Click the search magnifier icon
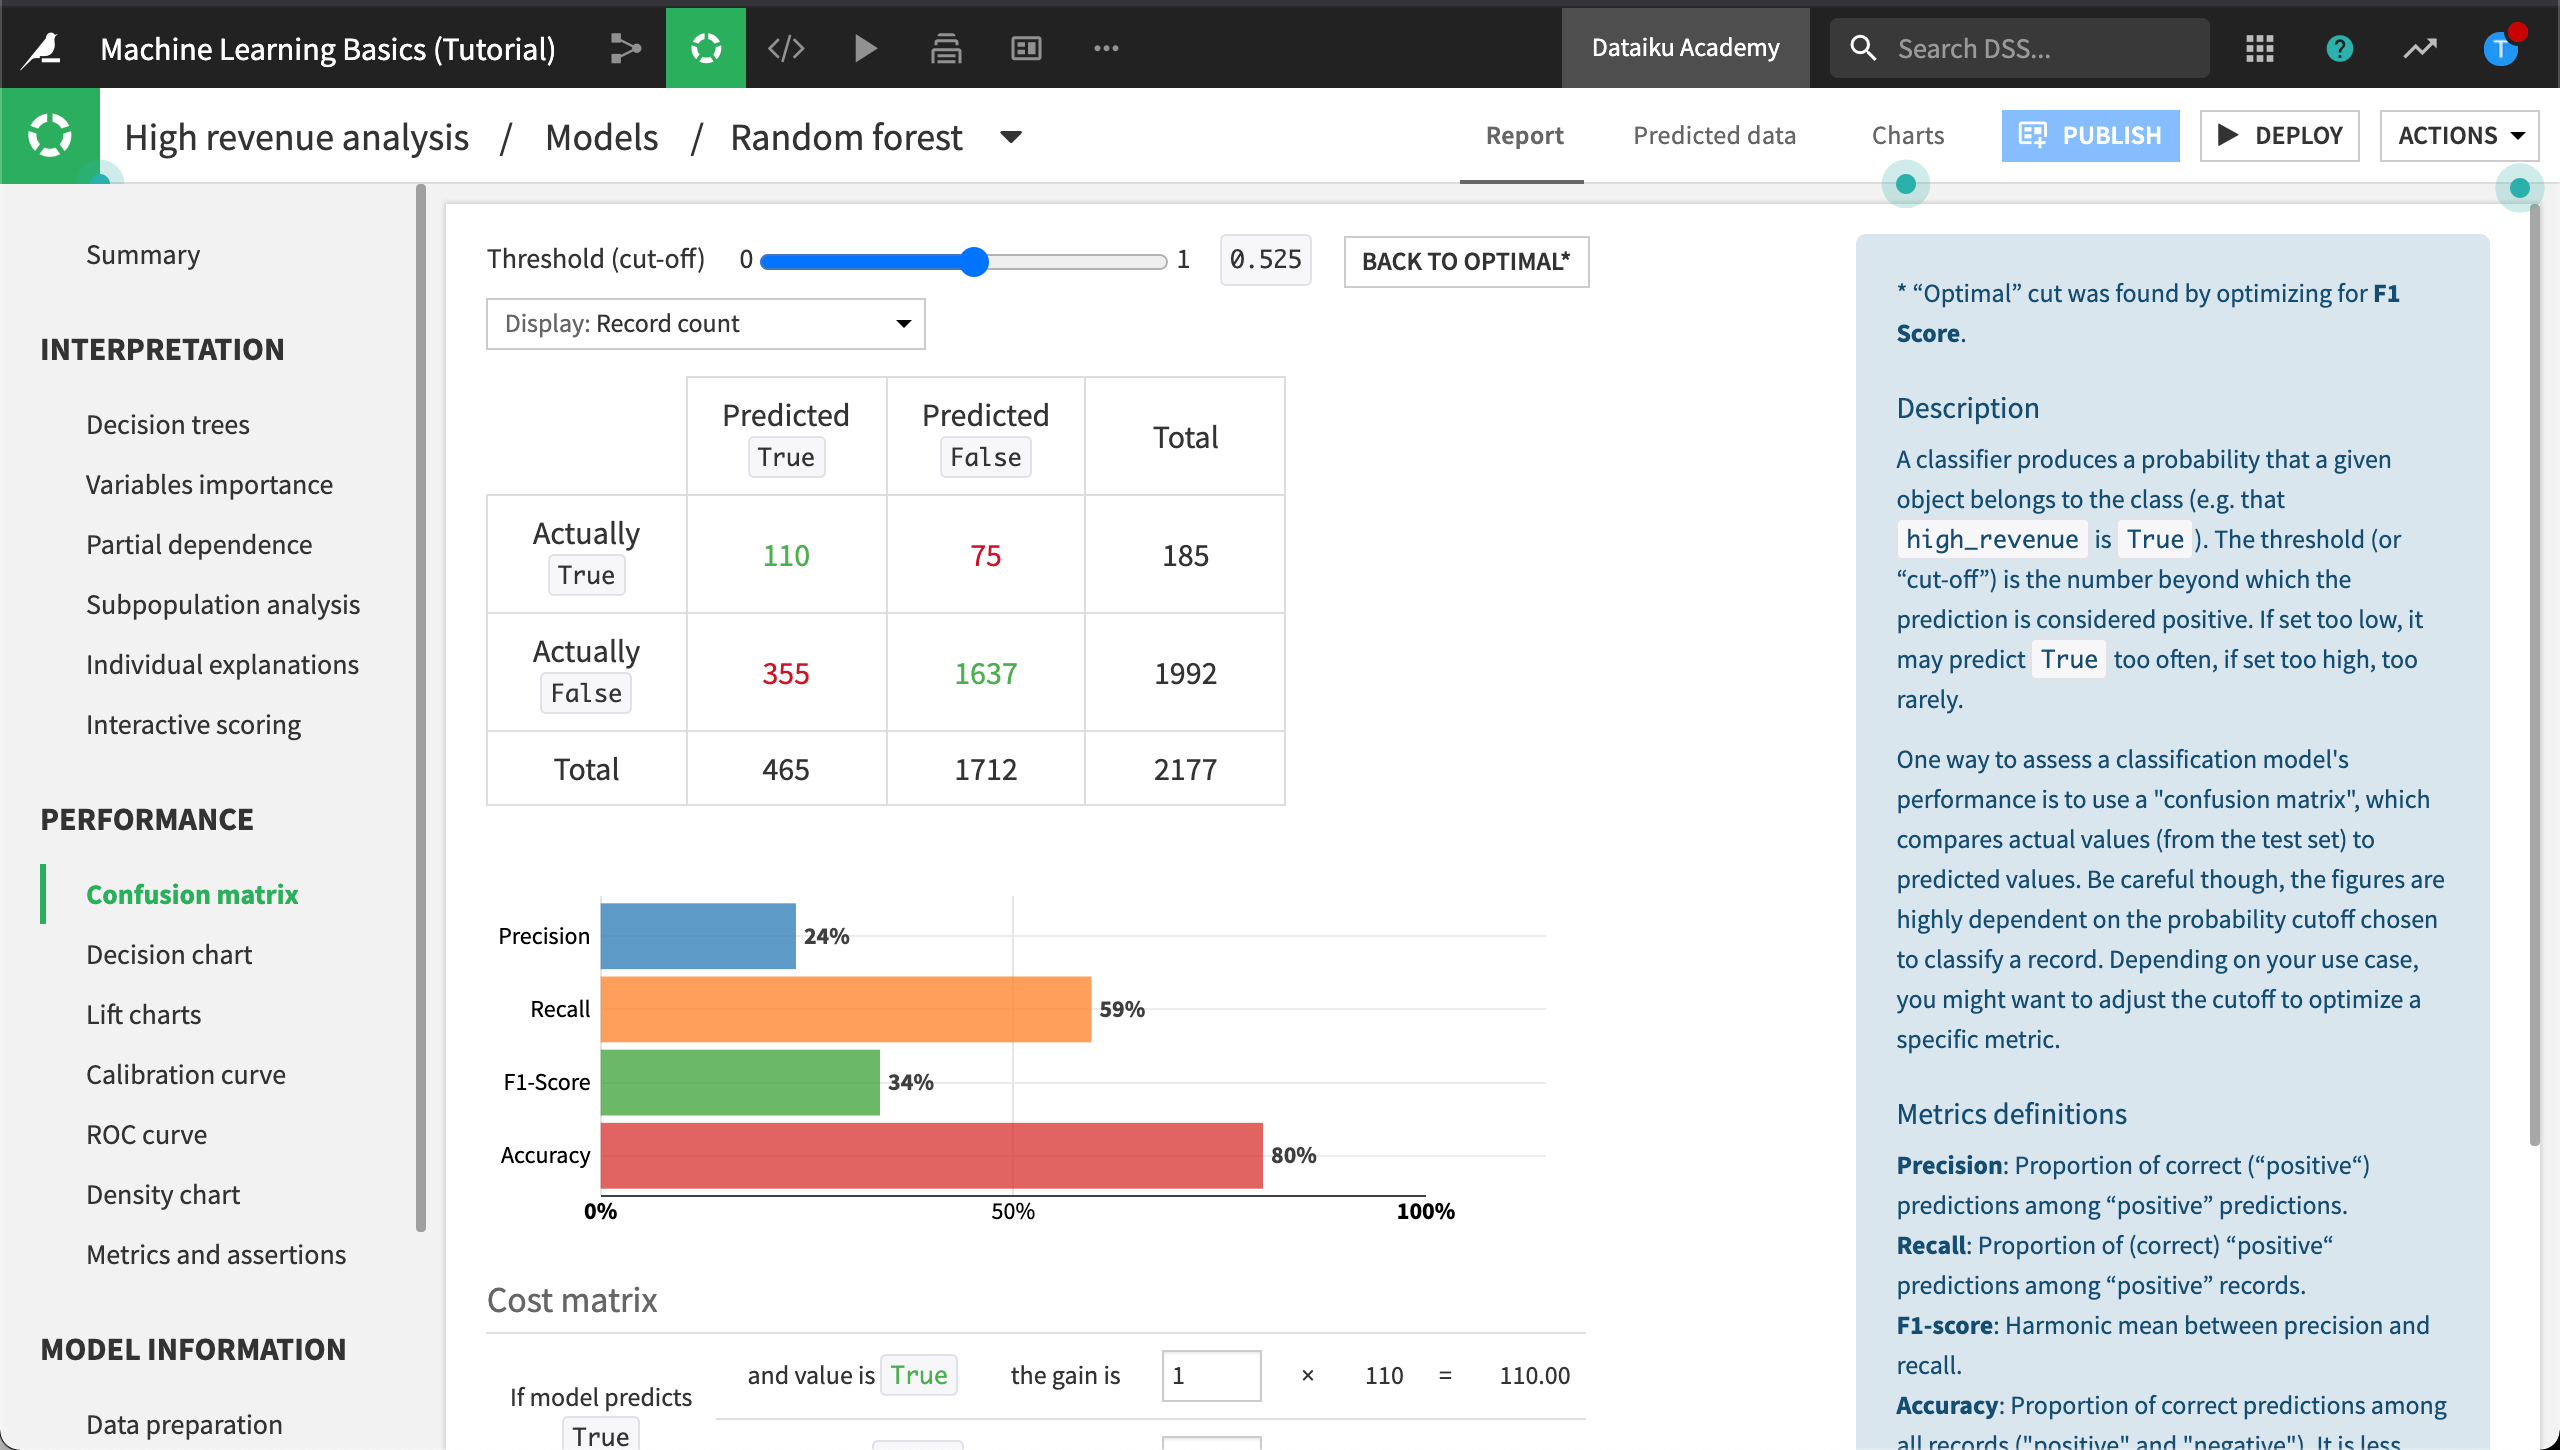The width and height of the screenshot is (2560, 1450). click(x=1863, y=48)
